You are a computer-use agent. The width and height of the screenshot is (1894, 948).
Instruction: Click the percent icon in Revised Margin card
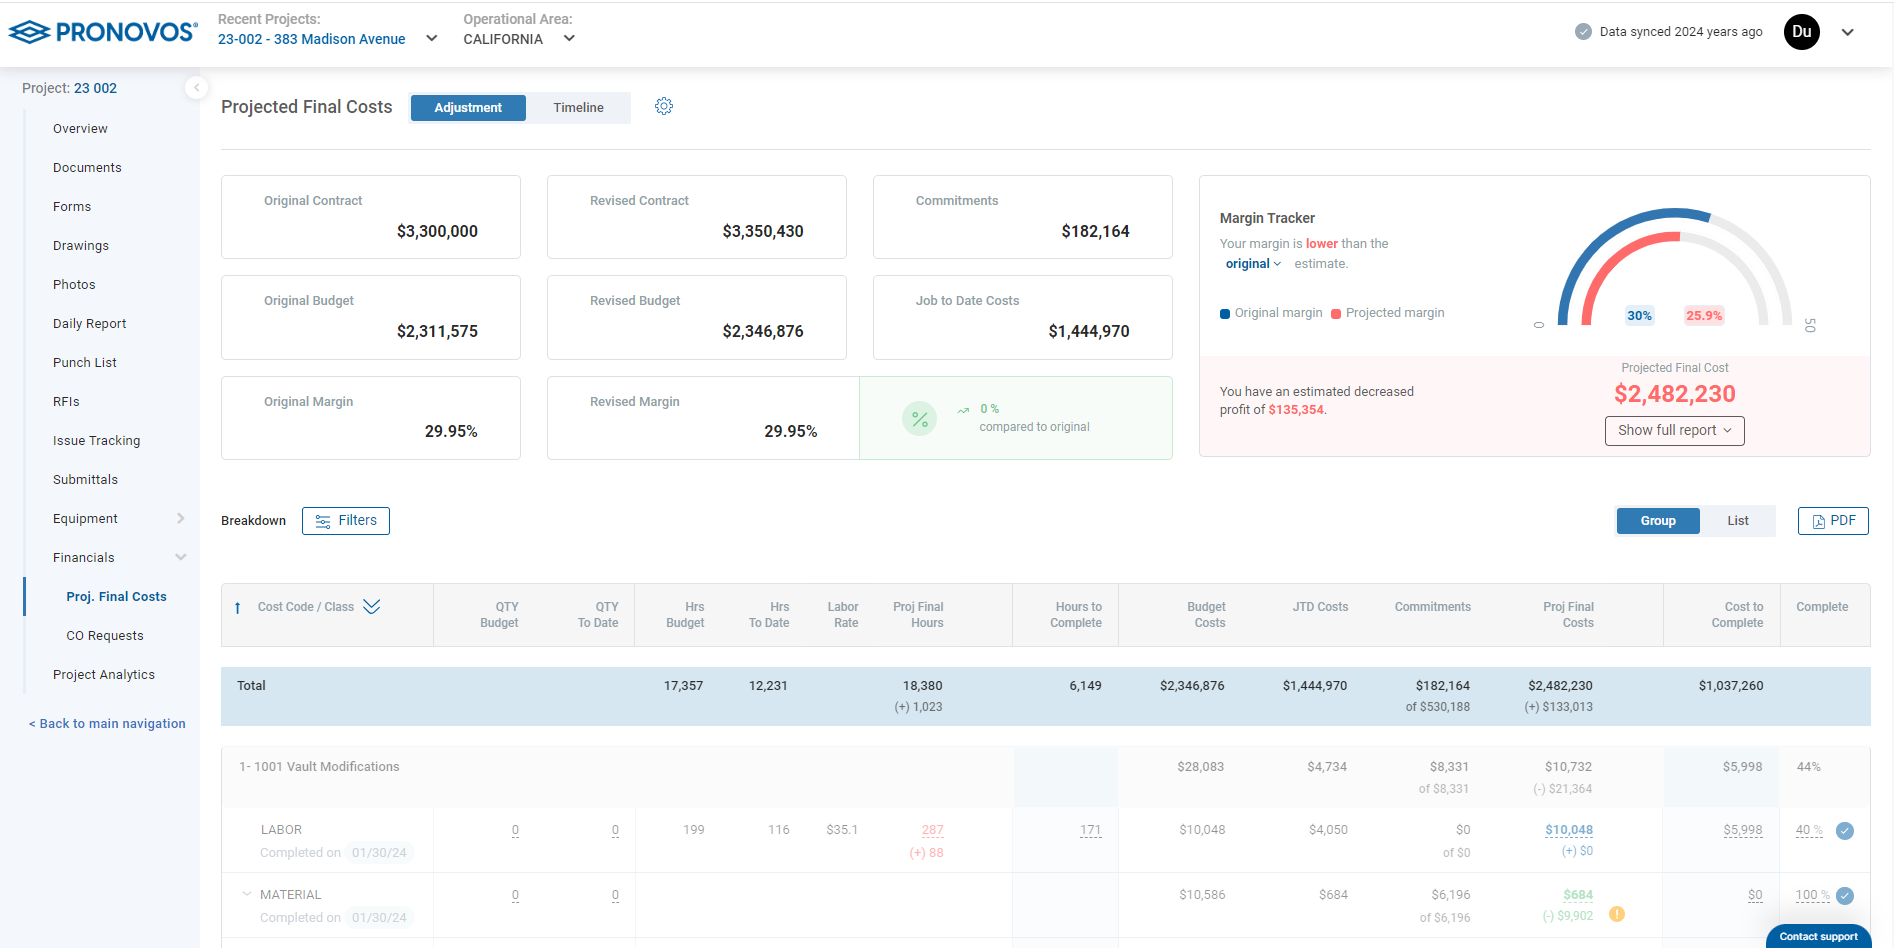919,419
